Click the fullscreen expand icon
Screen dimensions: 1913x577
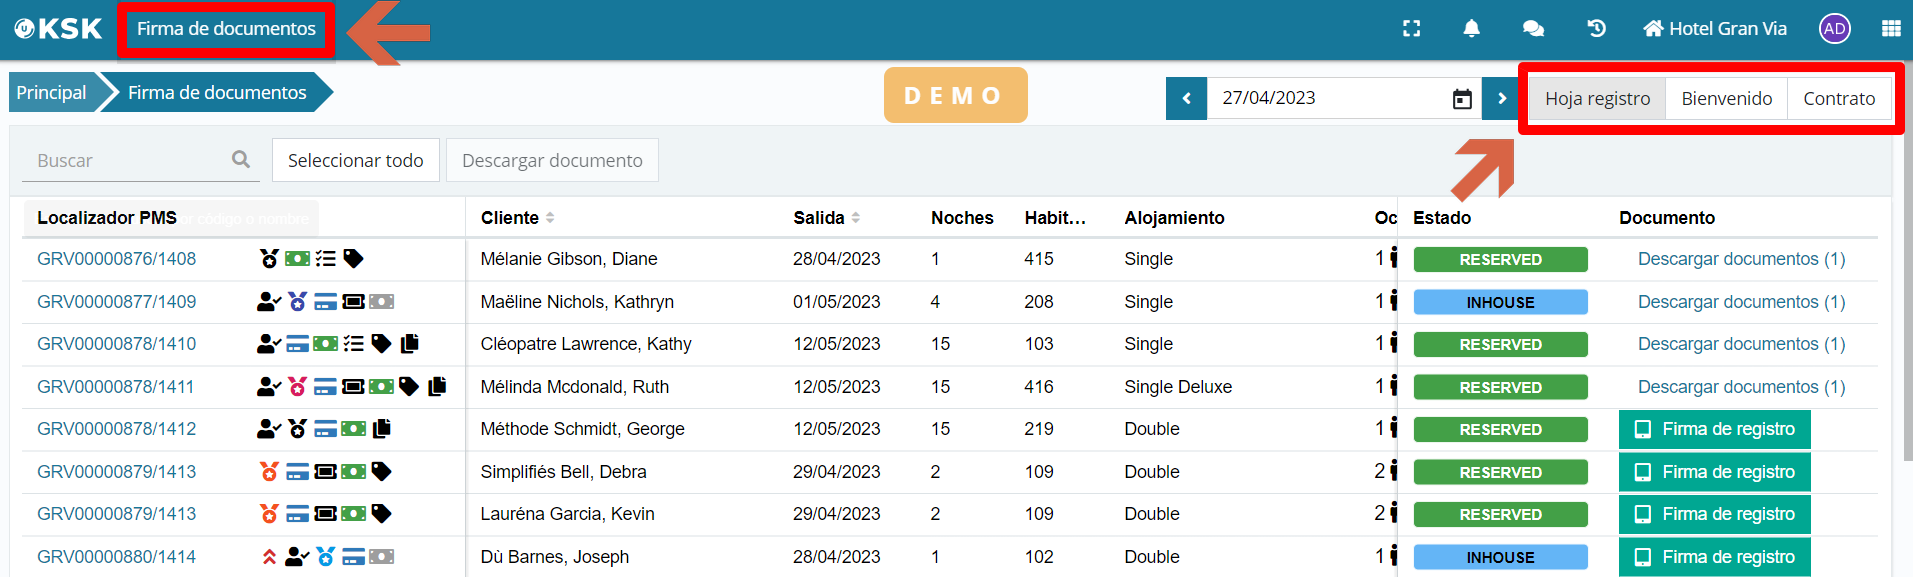coord(1411,29)
